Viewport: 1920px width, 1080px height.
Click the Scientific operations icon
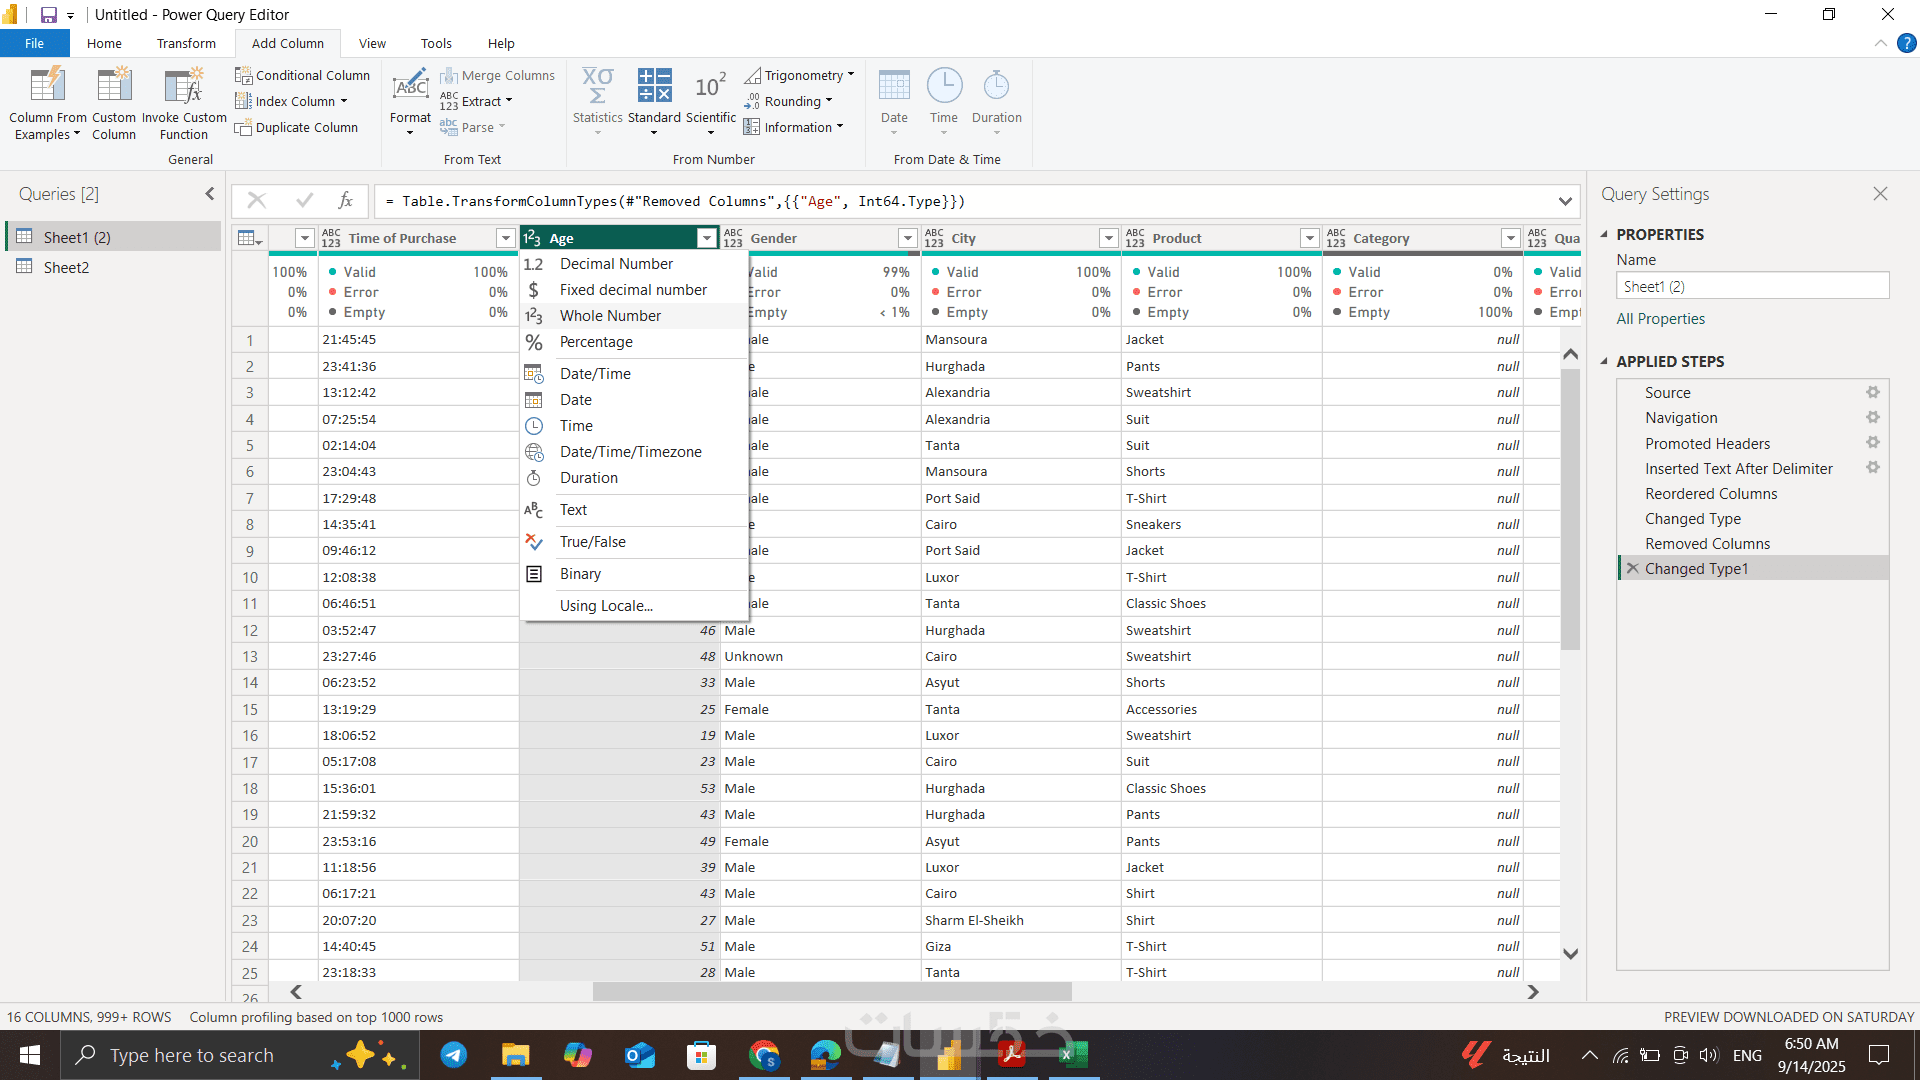coord(710,87)
